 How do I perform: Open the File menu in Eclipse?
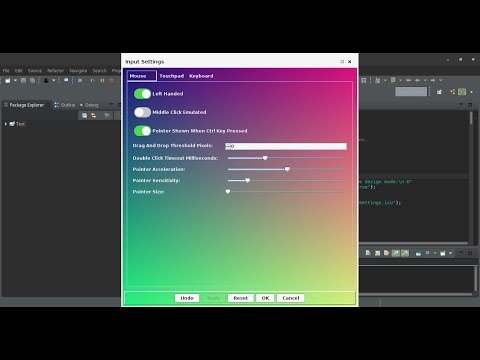(6, 71)
